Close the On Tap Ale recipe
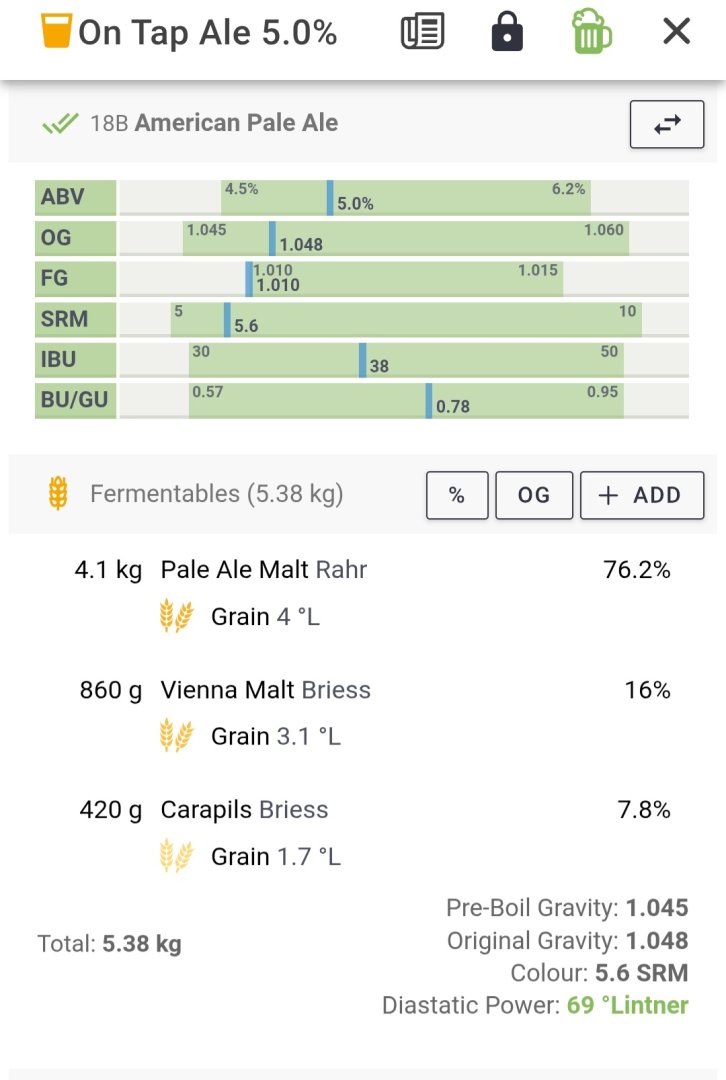Screen dimensions: 726x1080 (676, 31)
